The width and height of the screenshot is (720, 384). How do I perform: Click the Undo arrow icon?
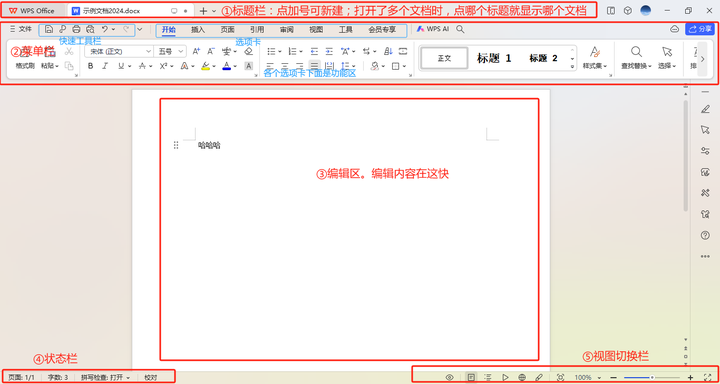point(105,29)
